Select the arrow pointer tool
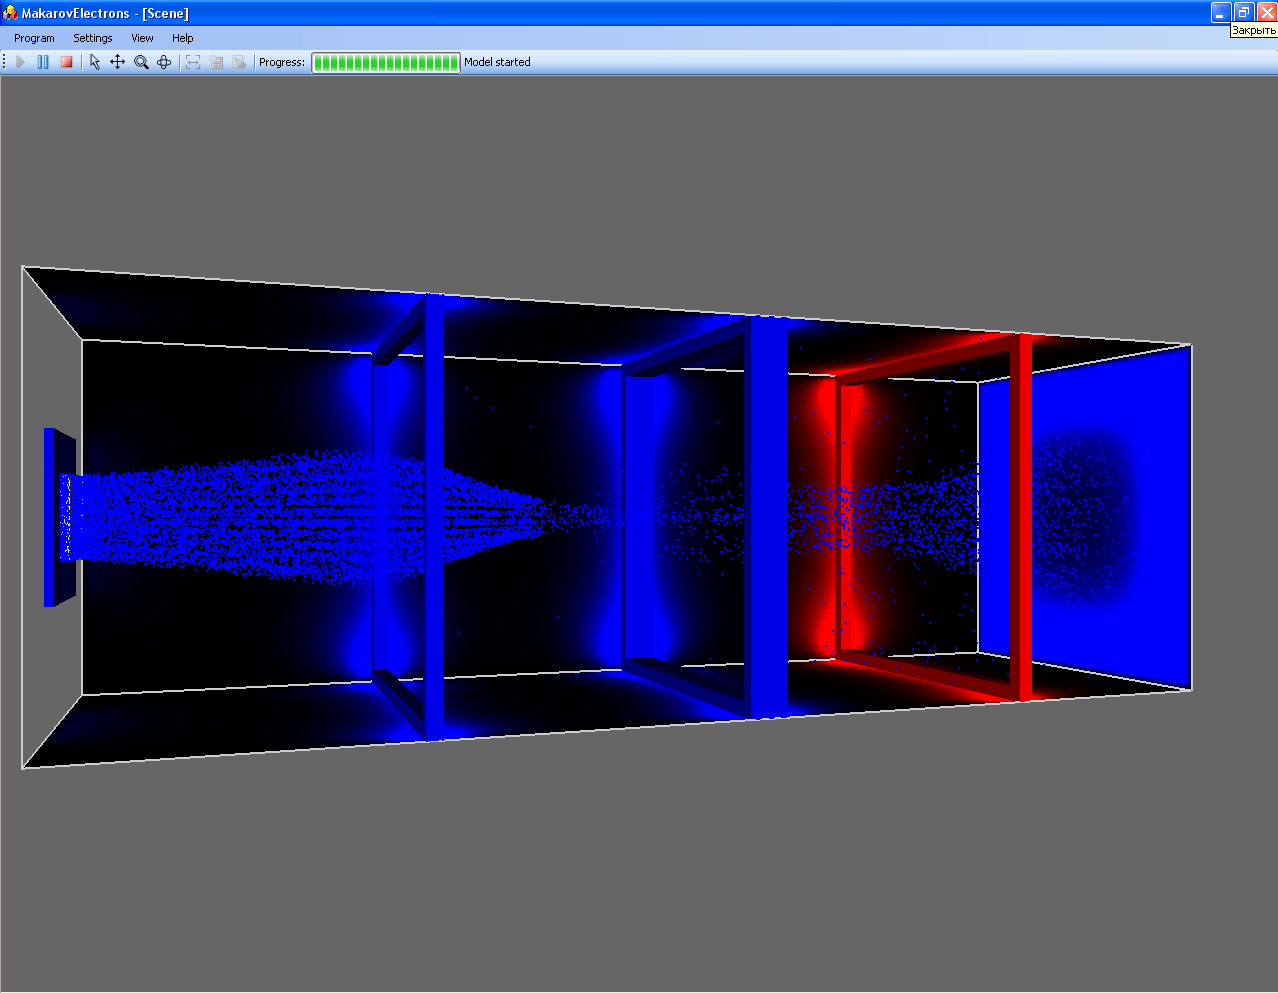This screenshot has width=1278, height=993. coord(94,62)
